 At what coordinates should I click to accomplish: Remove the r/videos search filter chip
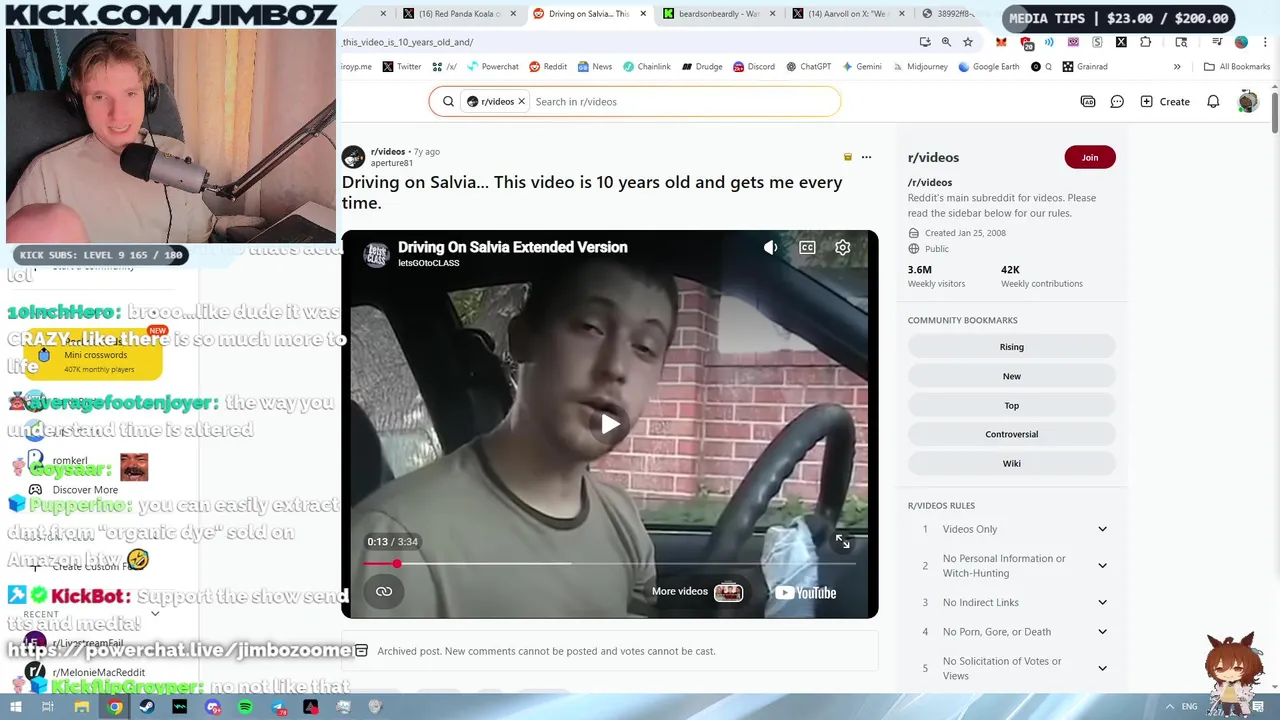(x=521, y=101)
